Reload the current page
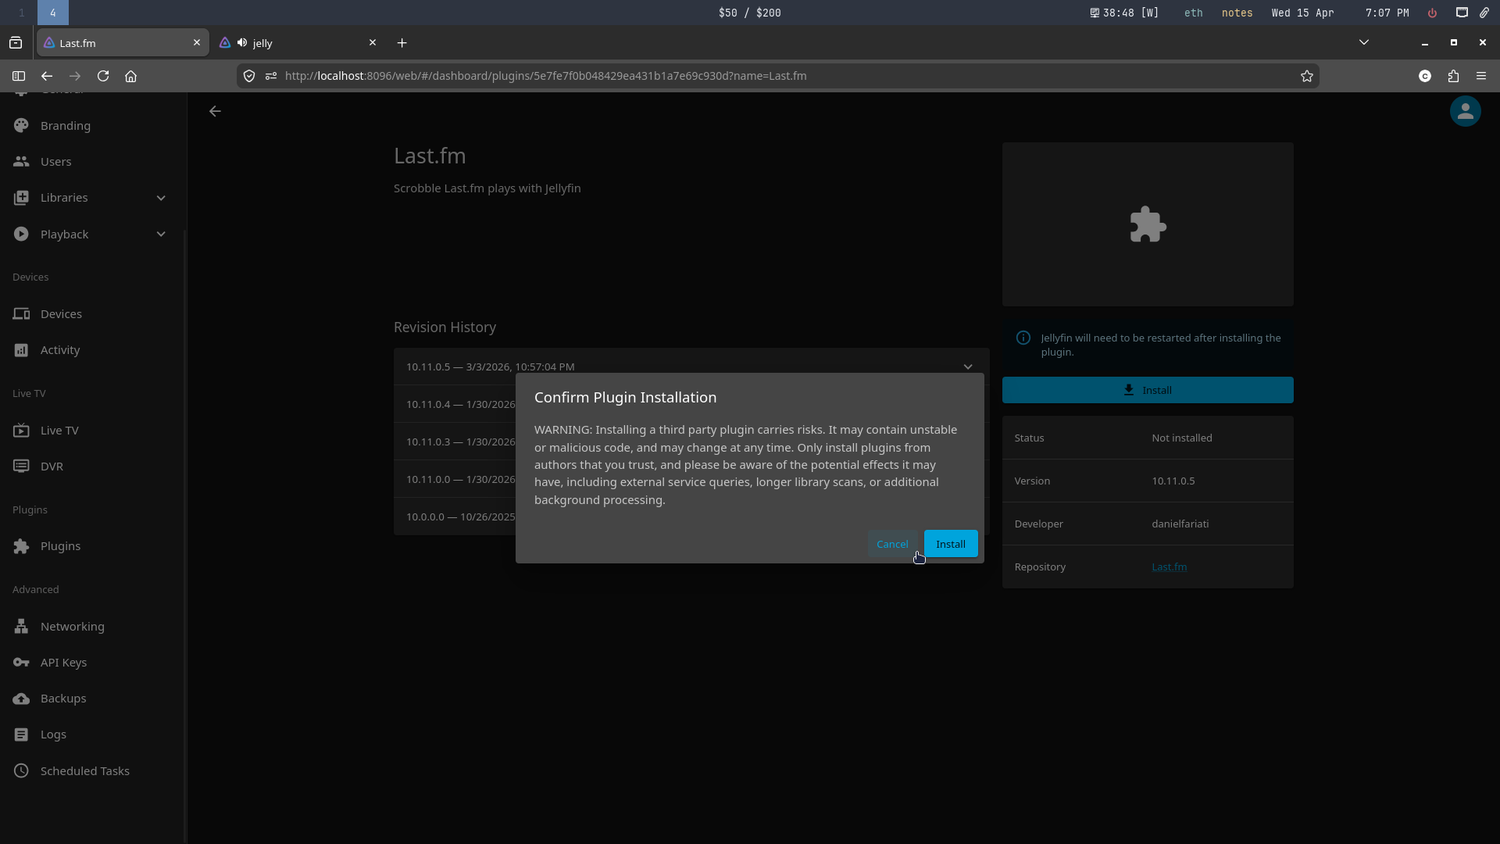The image size is (1500, 844). pyautogui.click(x=103, y=76)
